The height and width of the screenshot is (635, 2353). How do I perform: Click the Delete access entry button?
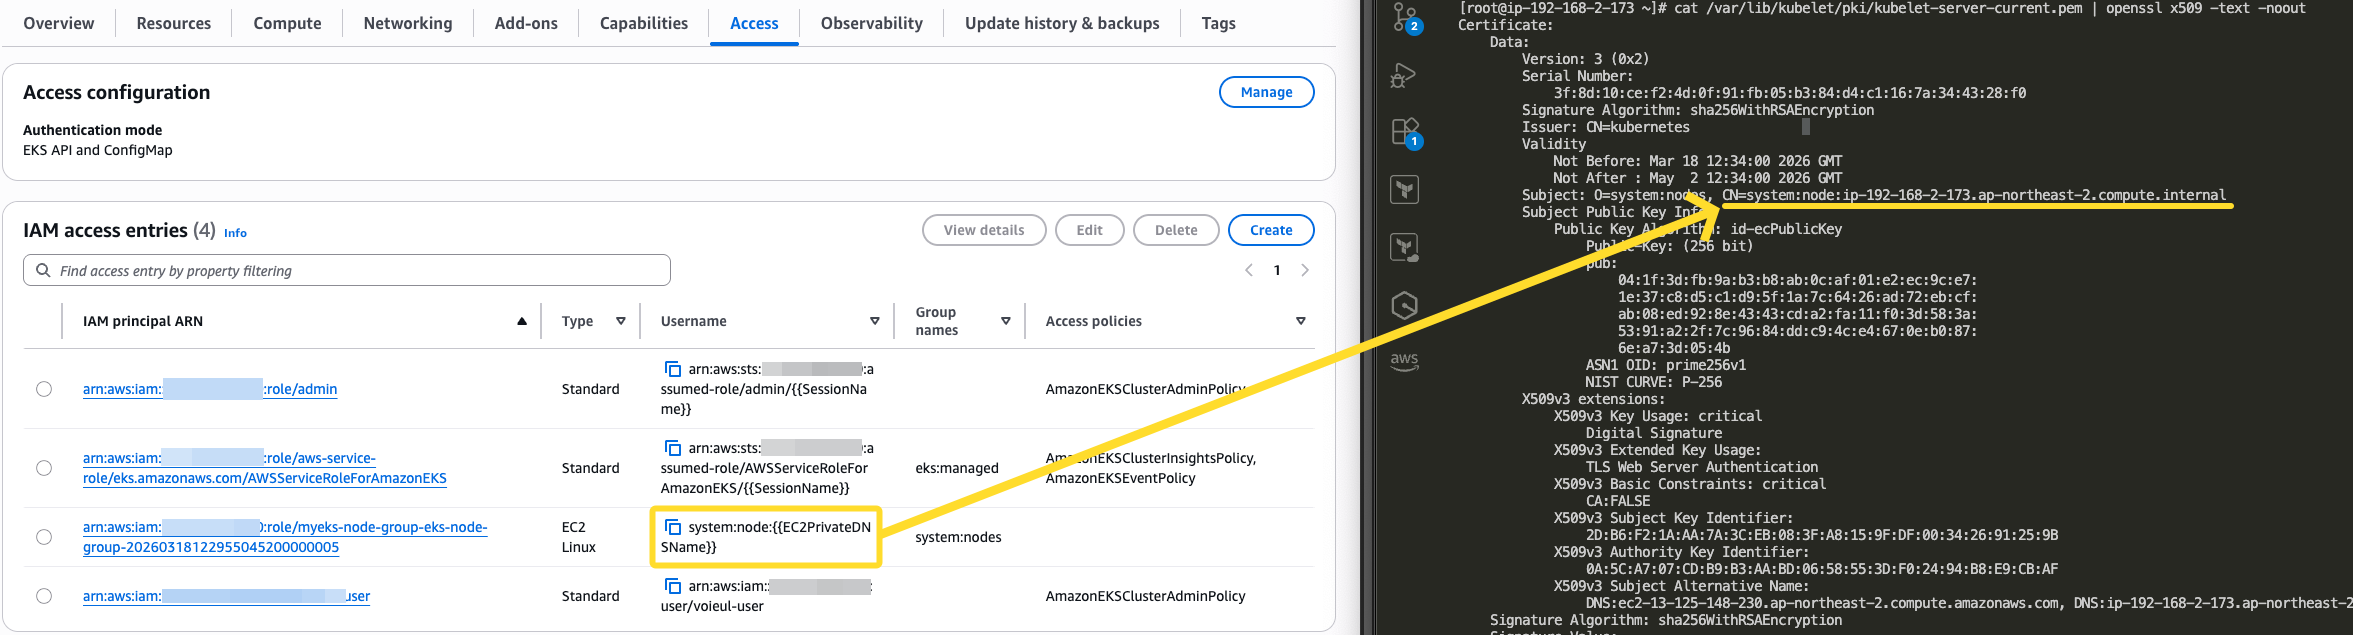[x=1176, y=230]
